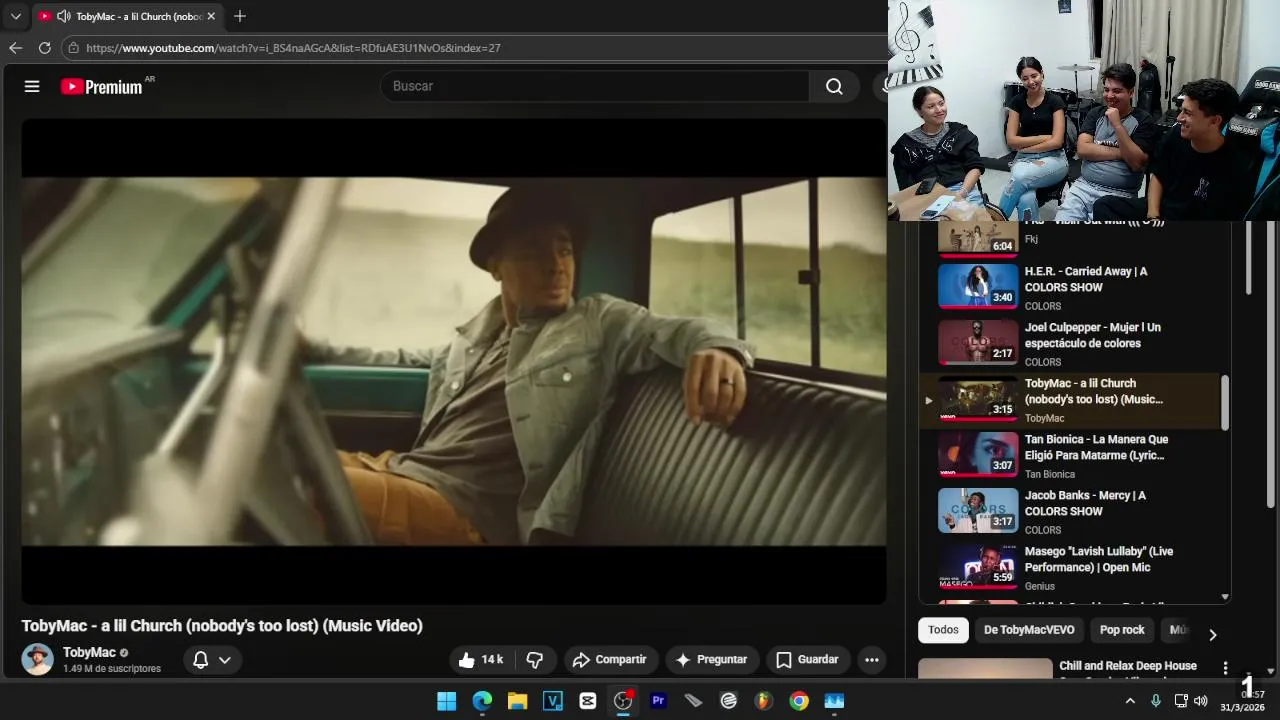Open Adobe Premiere Pro from taskbar
Screen dimensions: 1280x720
click(x=658, y=701)
